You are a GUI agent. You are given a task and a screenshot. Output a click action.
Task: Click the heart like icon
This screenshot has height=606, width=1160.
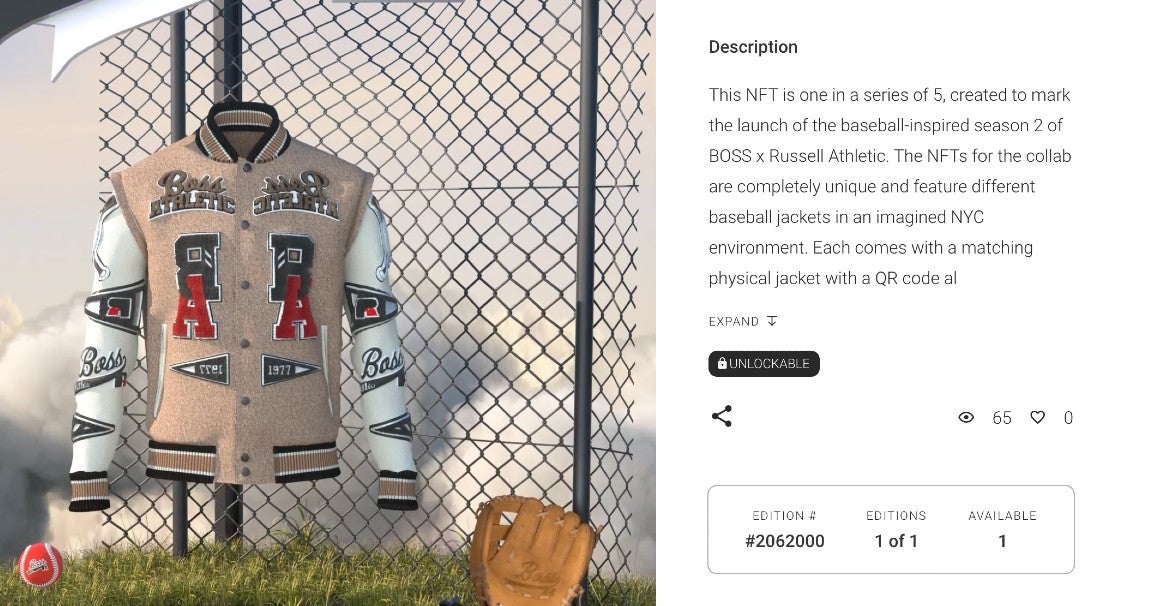(1037, 417)
